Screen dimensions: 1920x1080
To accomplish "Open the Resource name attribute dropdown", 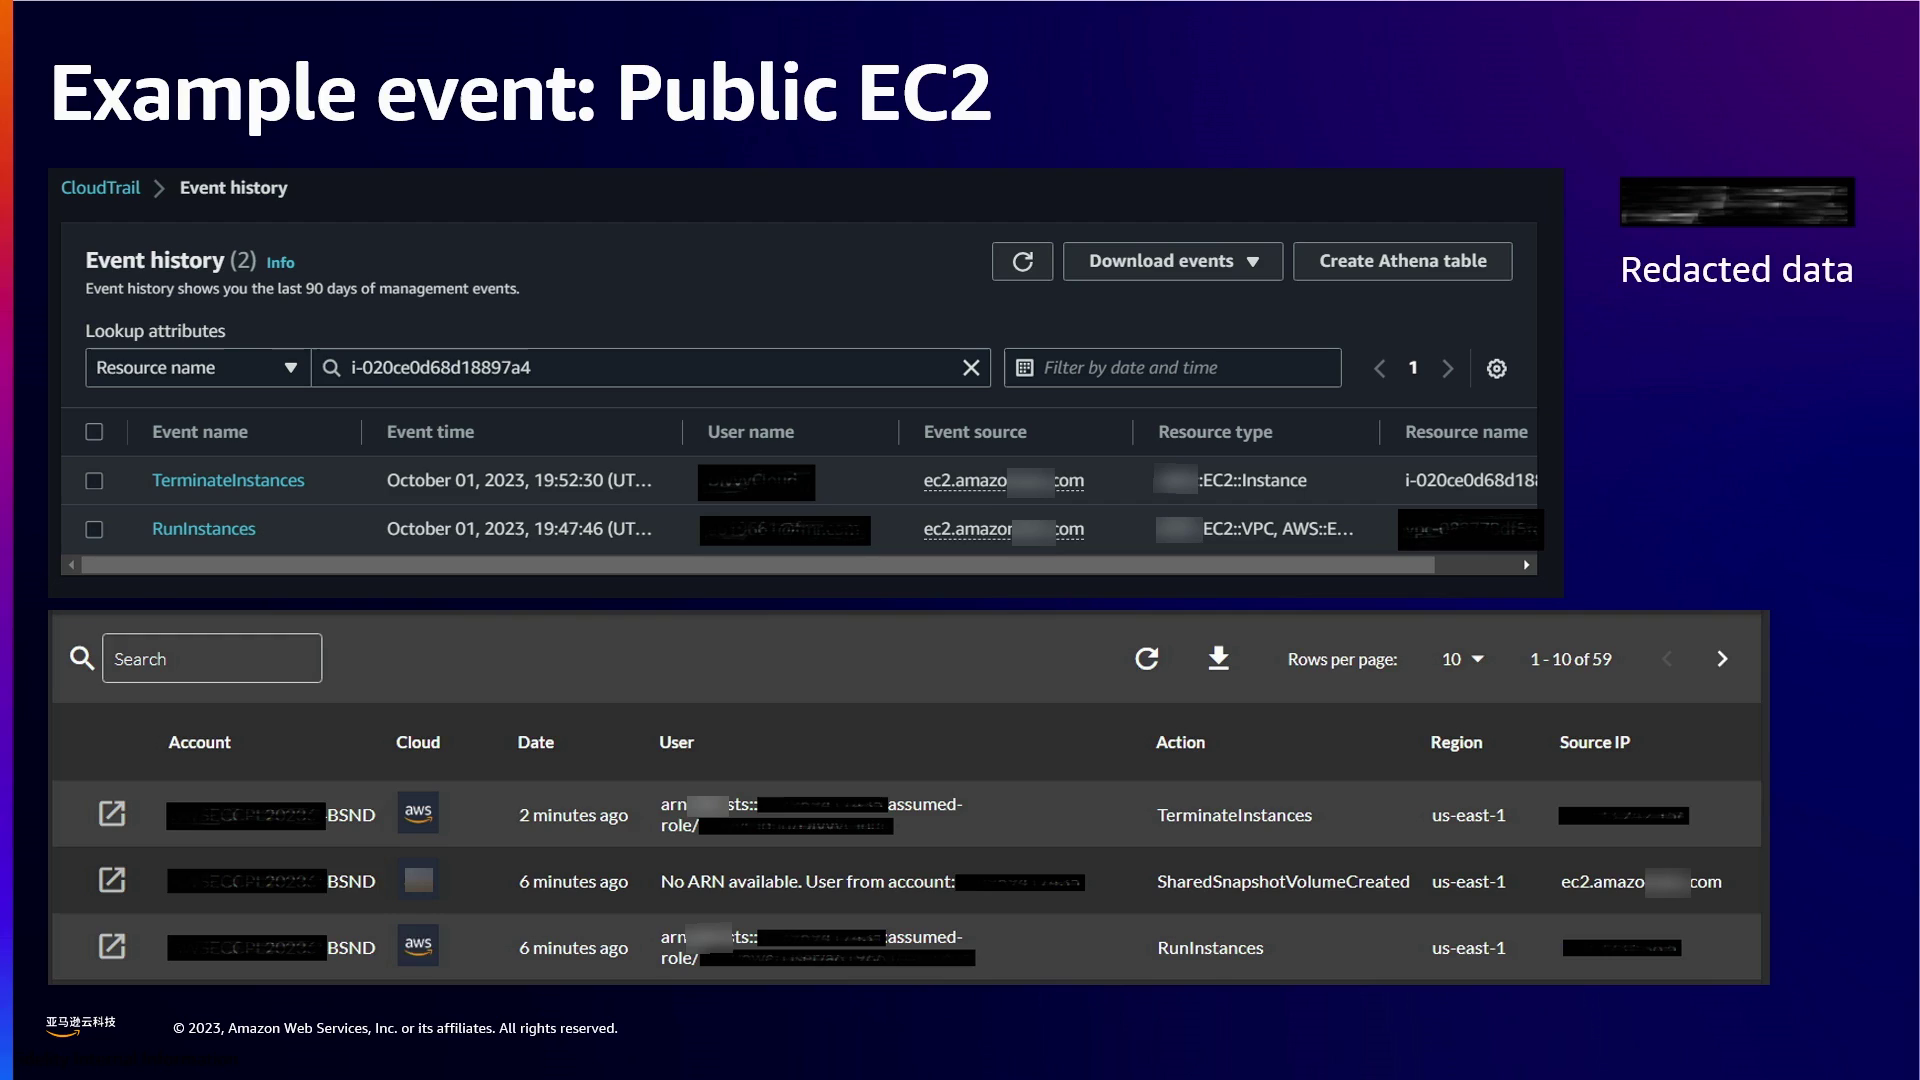I will pos(197,368).
